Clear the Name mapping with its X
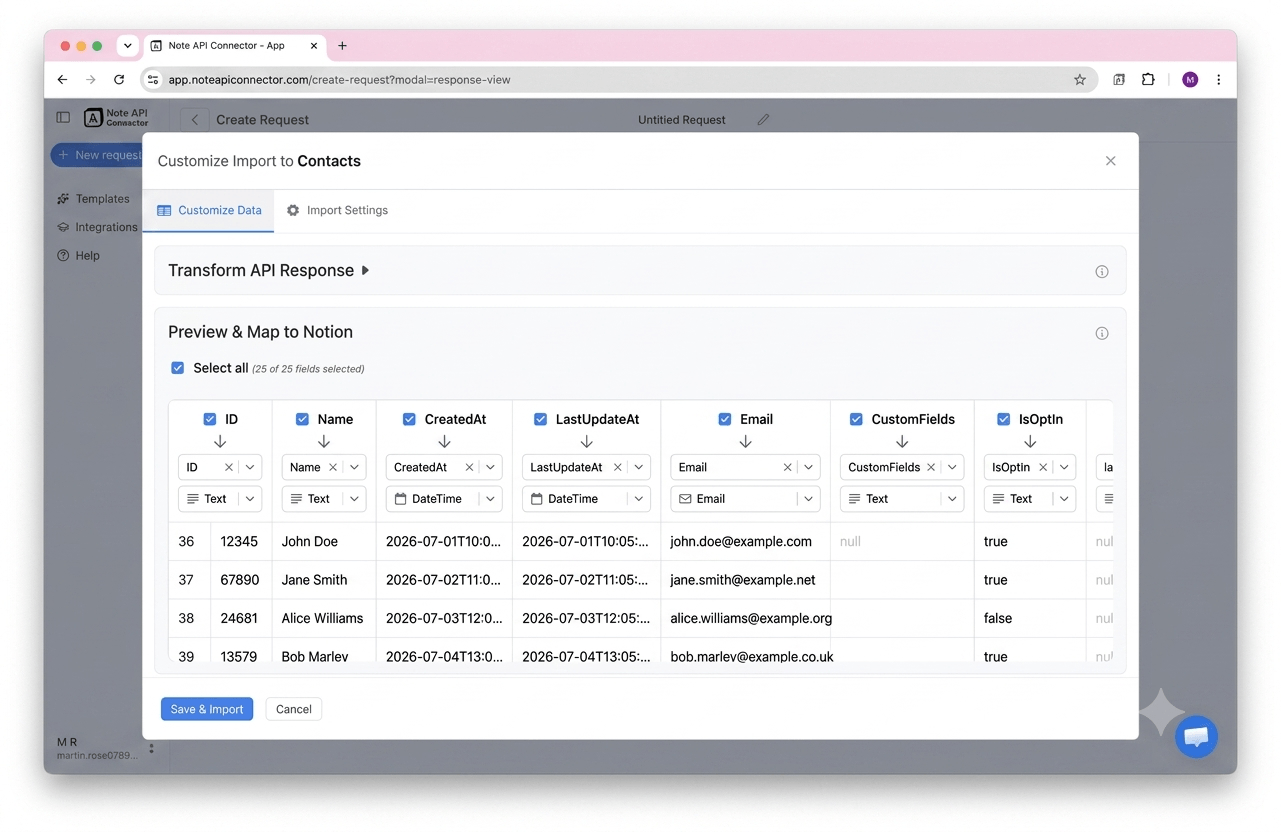The width and height of the screenshot is (1281, 832). click(x=333, y=467)
